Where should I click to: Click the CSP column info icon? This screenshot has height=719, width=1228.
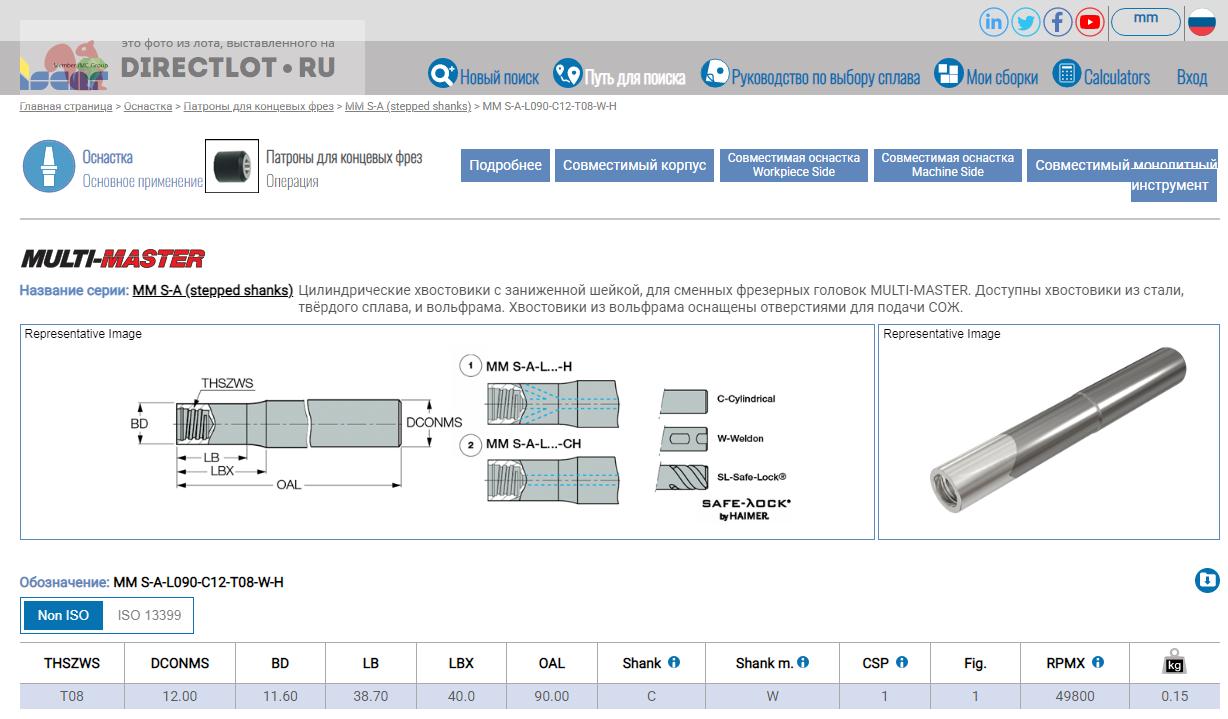(902, 662)
